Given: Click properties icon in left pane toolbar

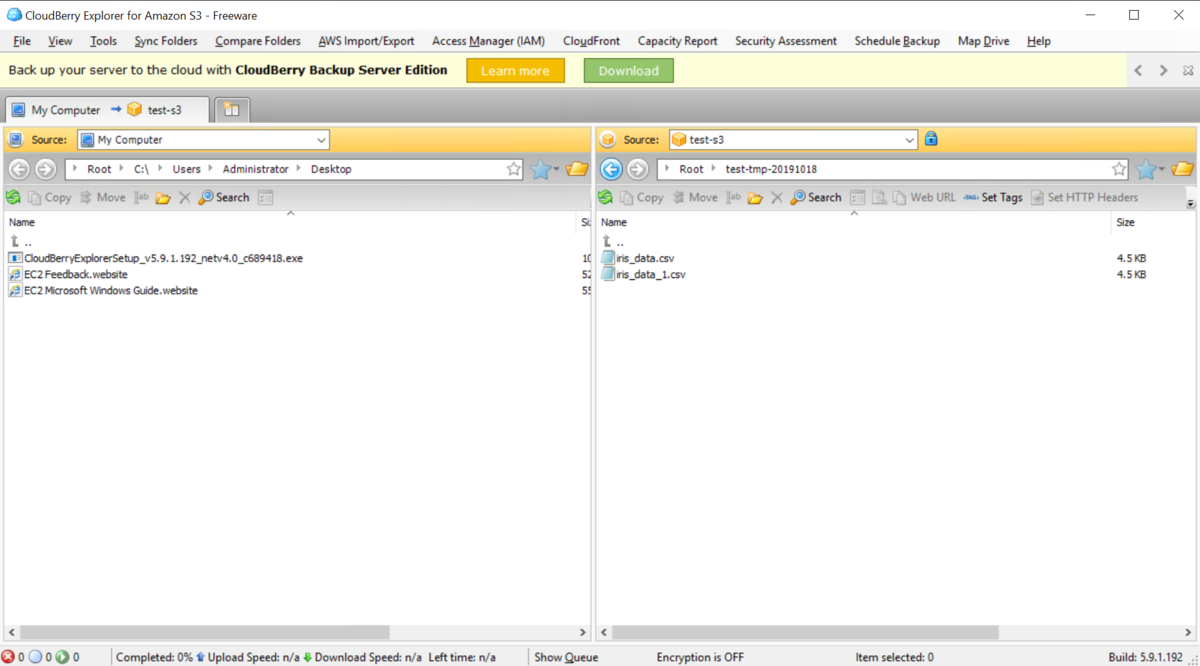Looking at the screenshot, I should tap(266, 198).
